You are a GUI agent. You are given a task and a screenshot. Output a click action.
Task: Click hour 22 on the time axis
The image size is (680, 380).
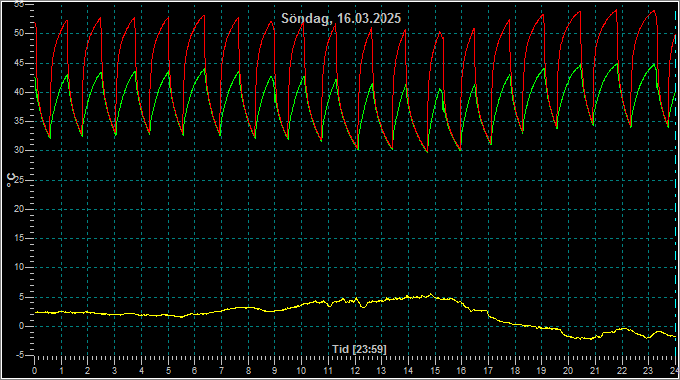coord(622,371)
